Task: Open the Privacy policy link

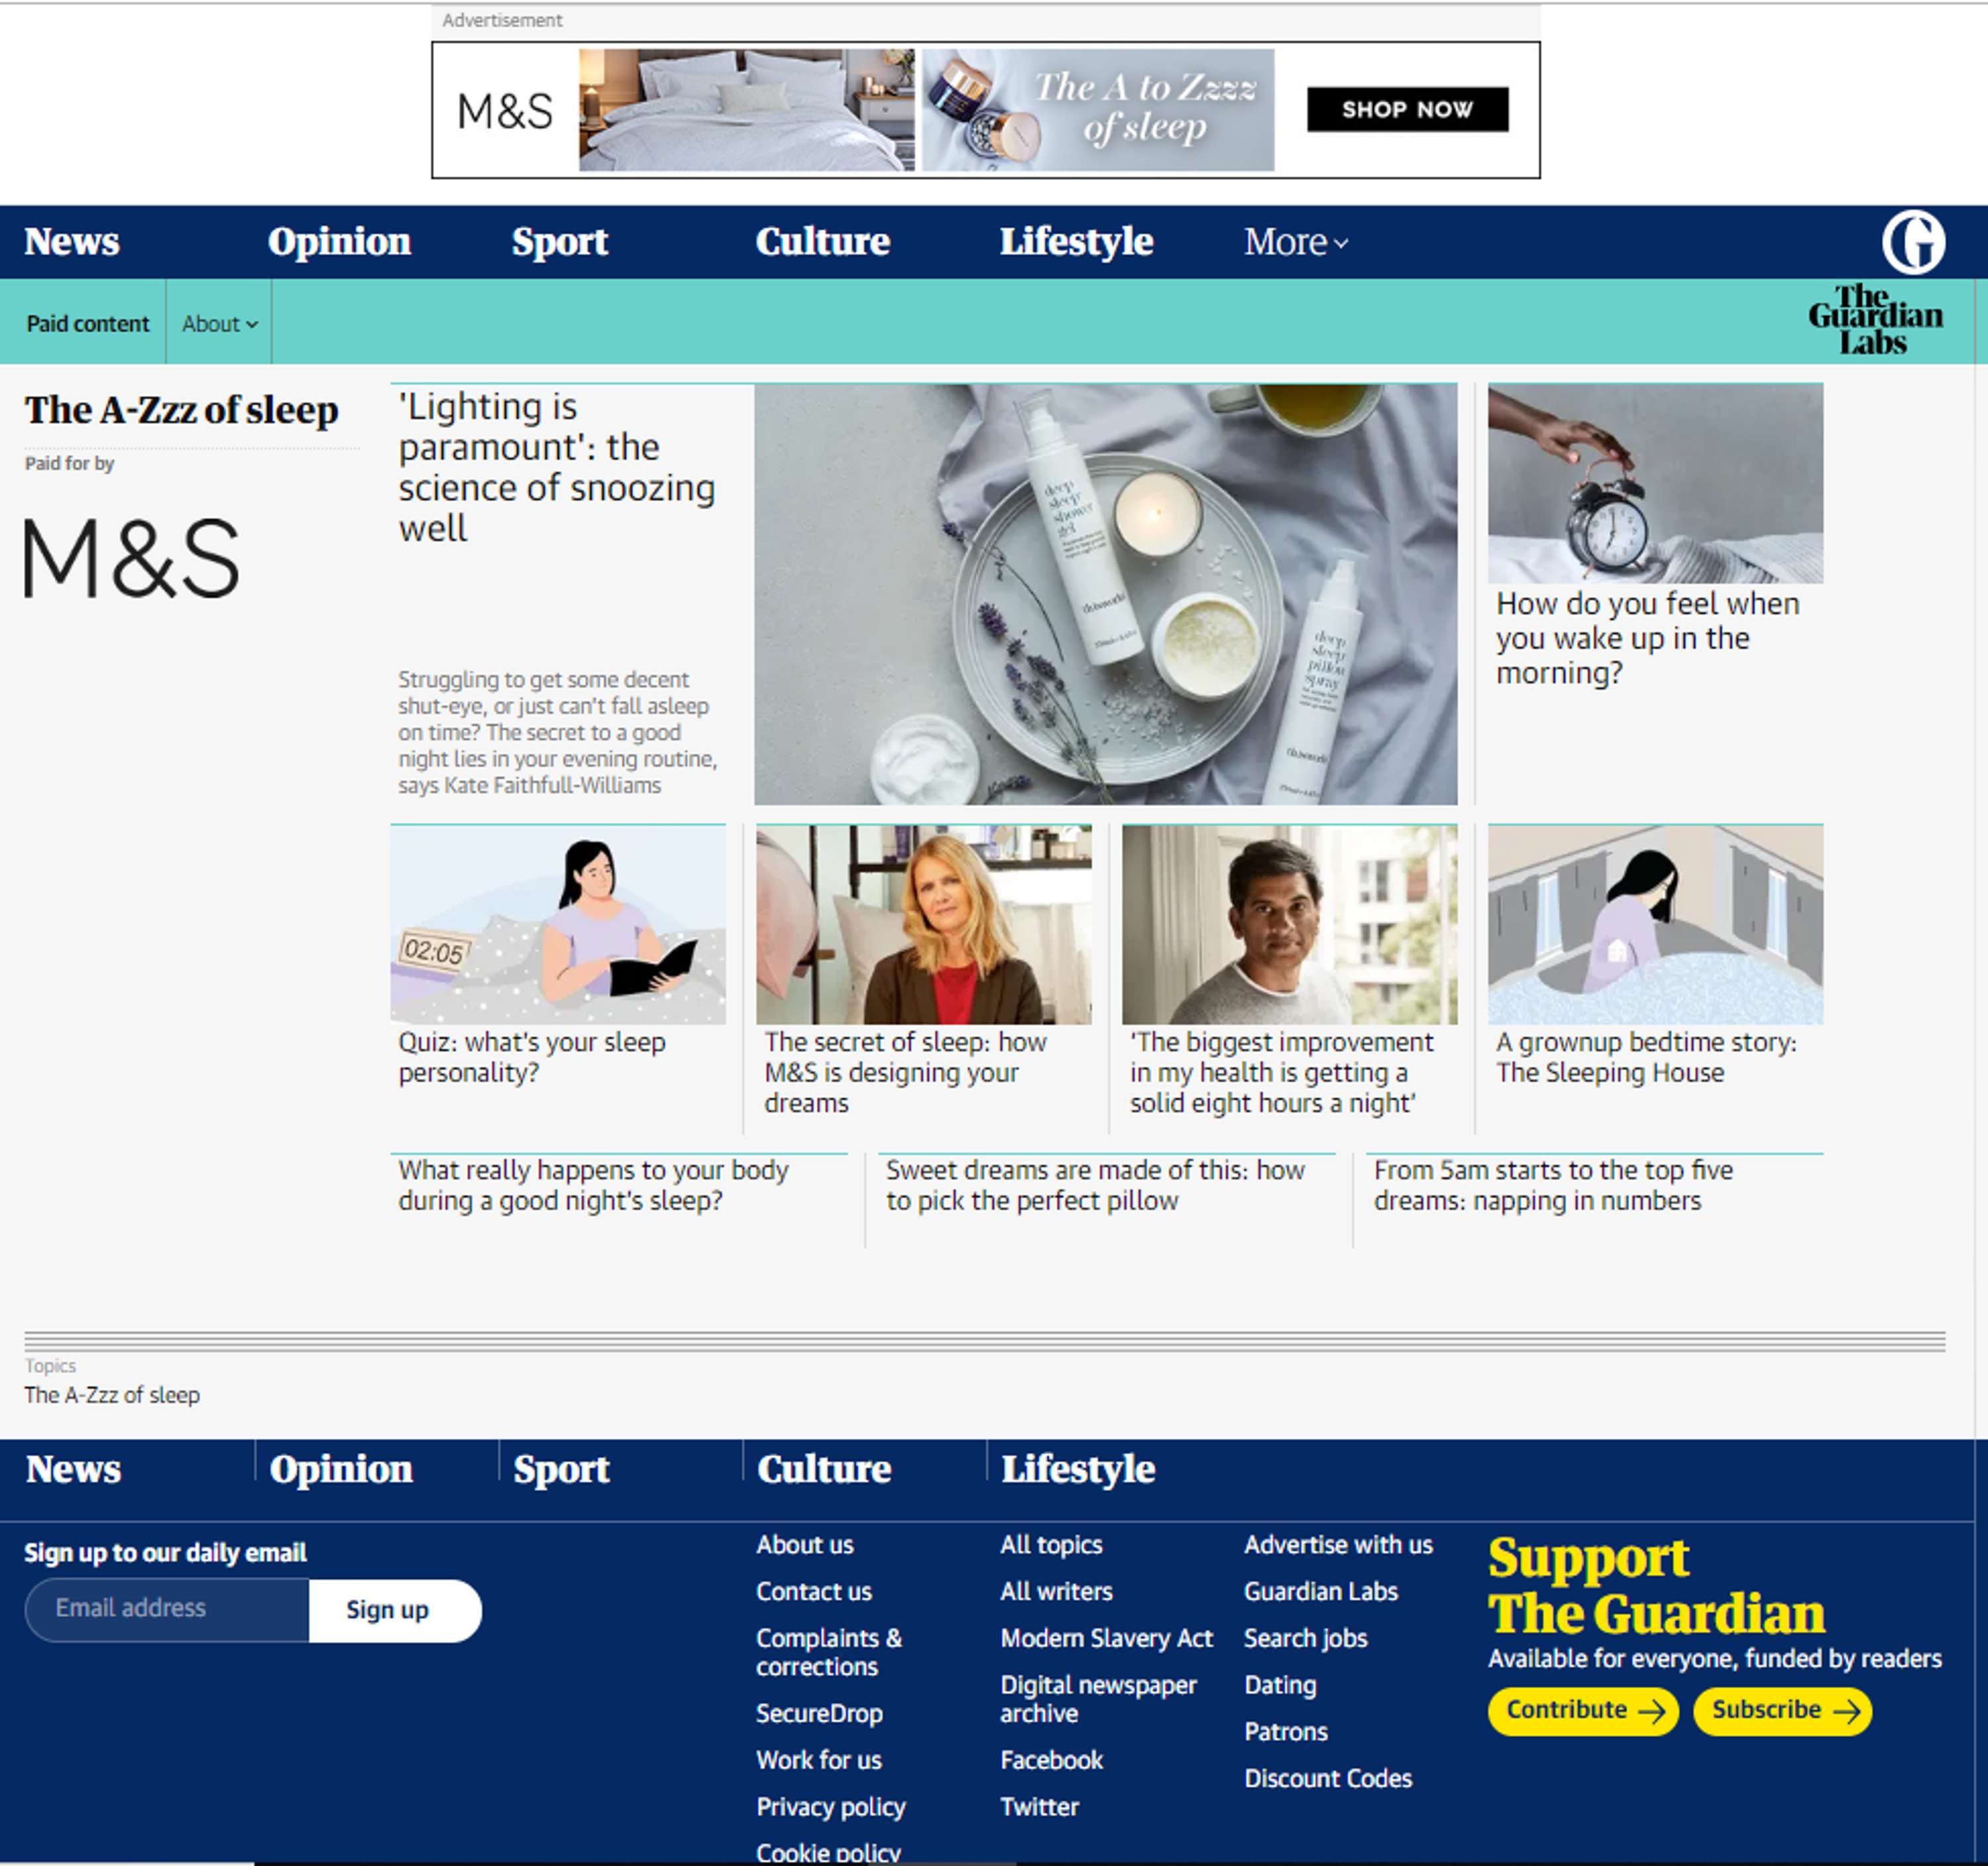Action: coord(831,1808)
